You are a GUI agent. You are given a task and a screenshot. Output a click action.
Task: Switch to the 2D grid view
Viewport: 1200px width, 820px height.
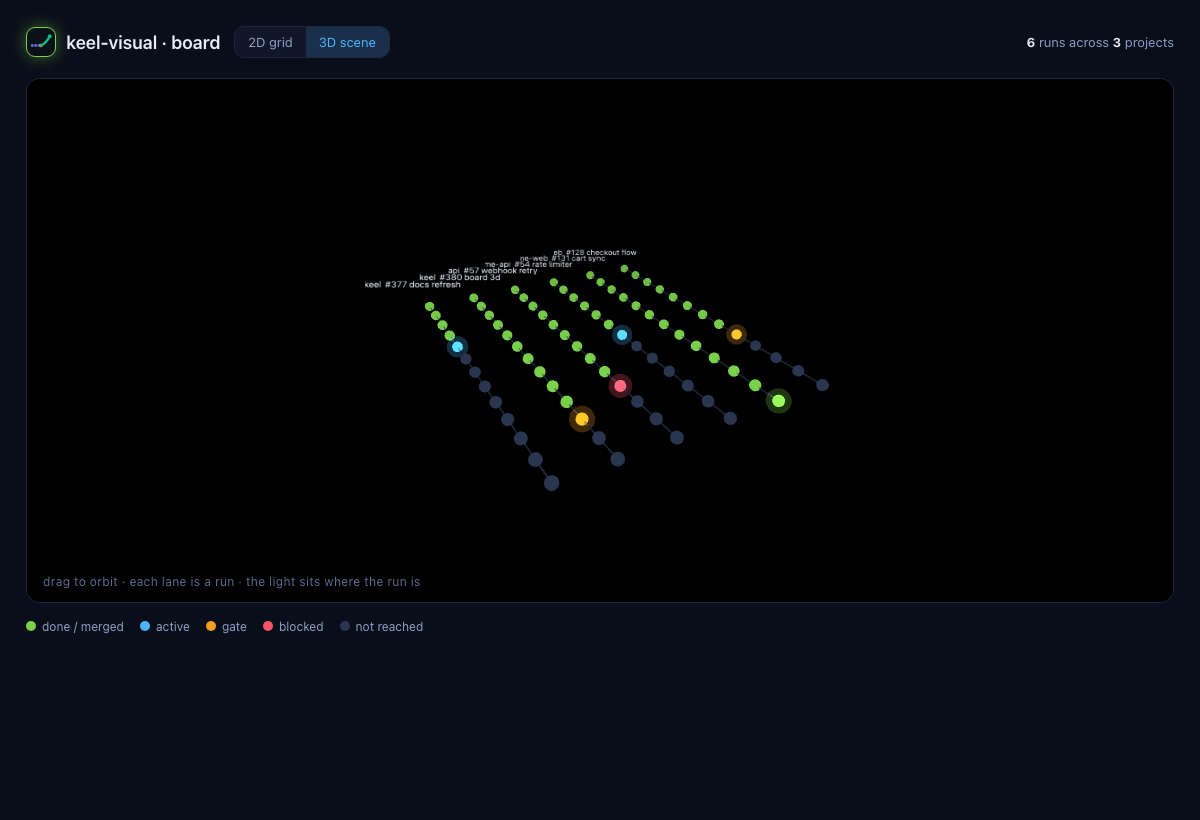click(x=270, y=42)
